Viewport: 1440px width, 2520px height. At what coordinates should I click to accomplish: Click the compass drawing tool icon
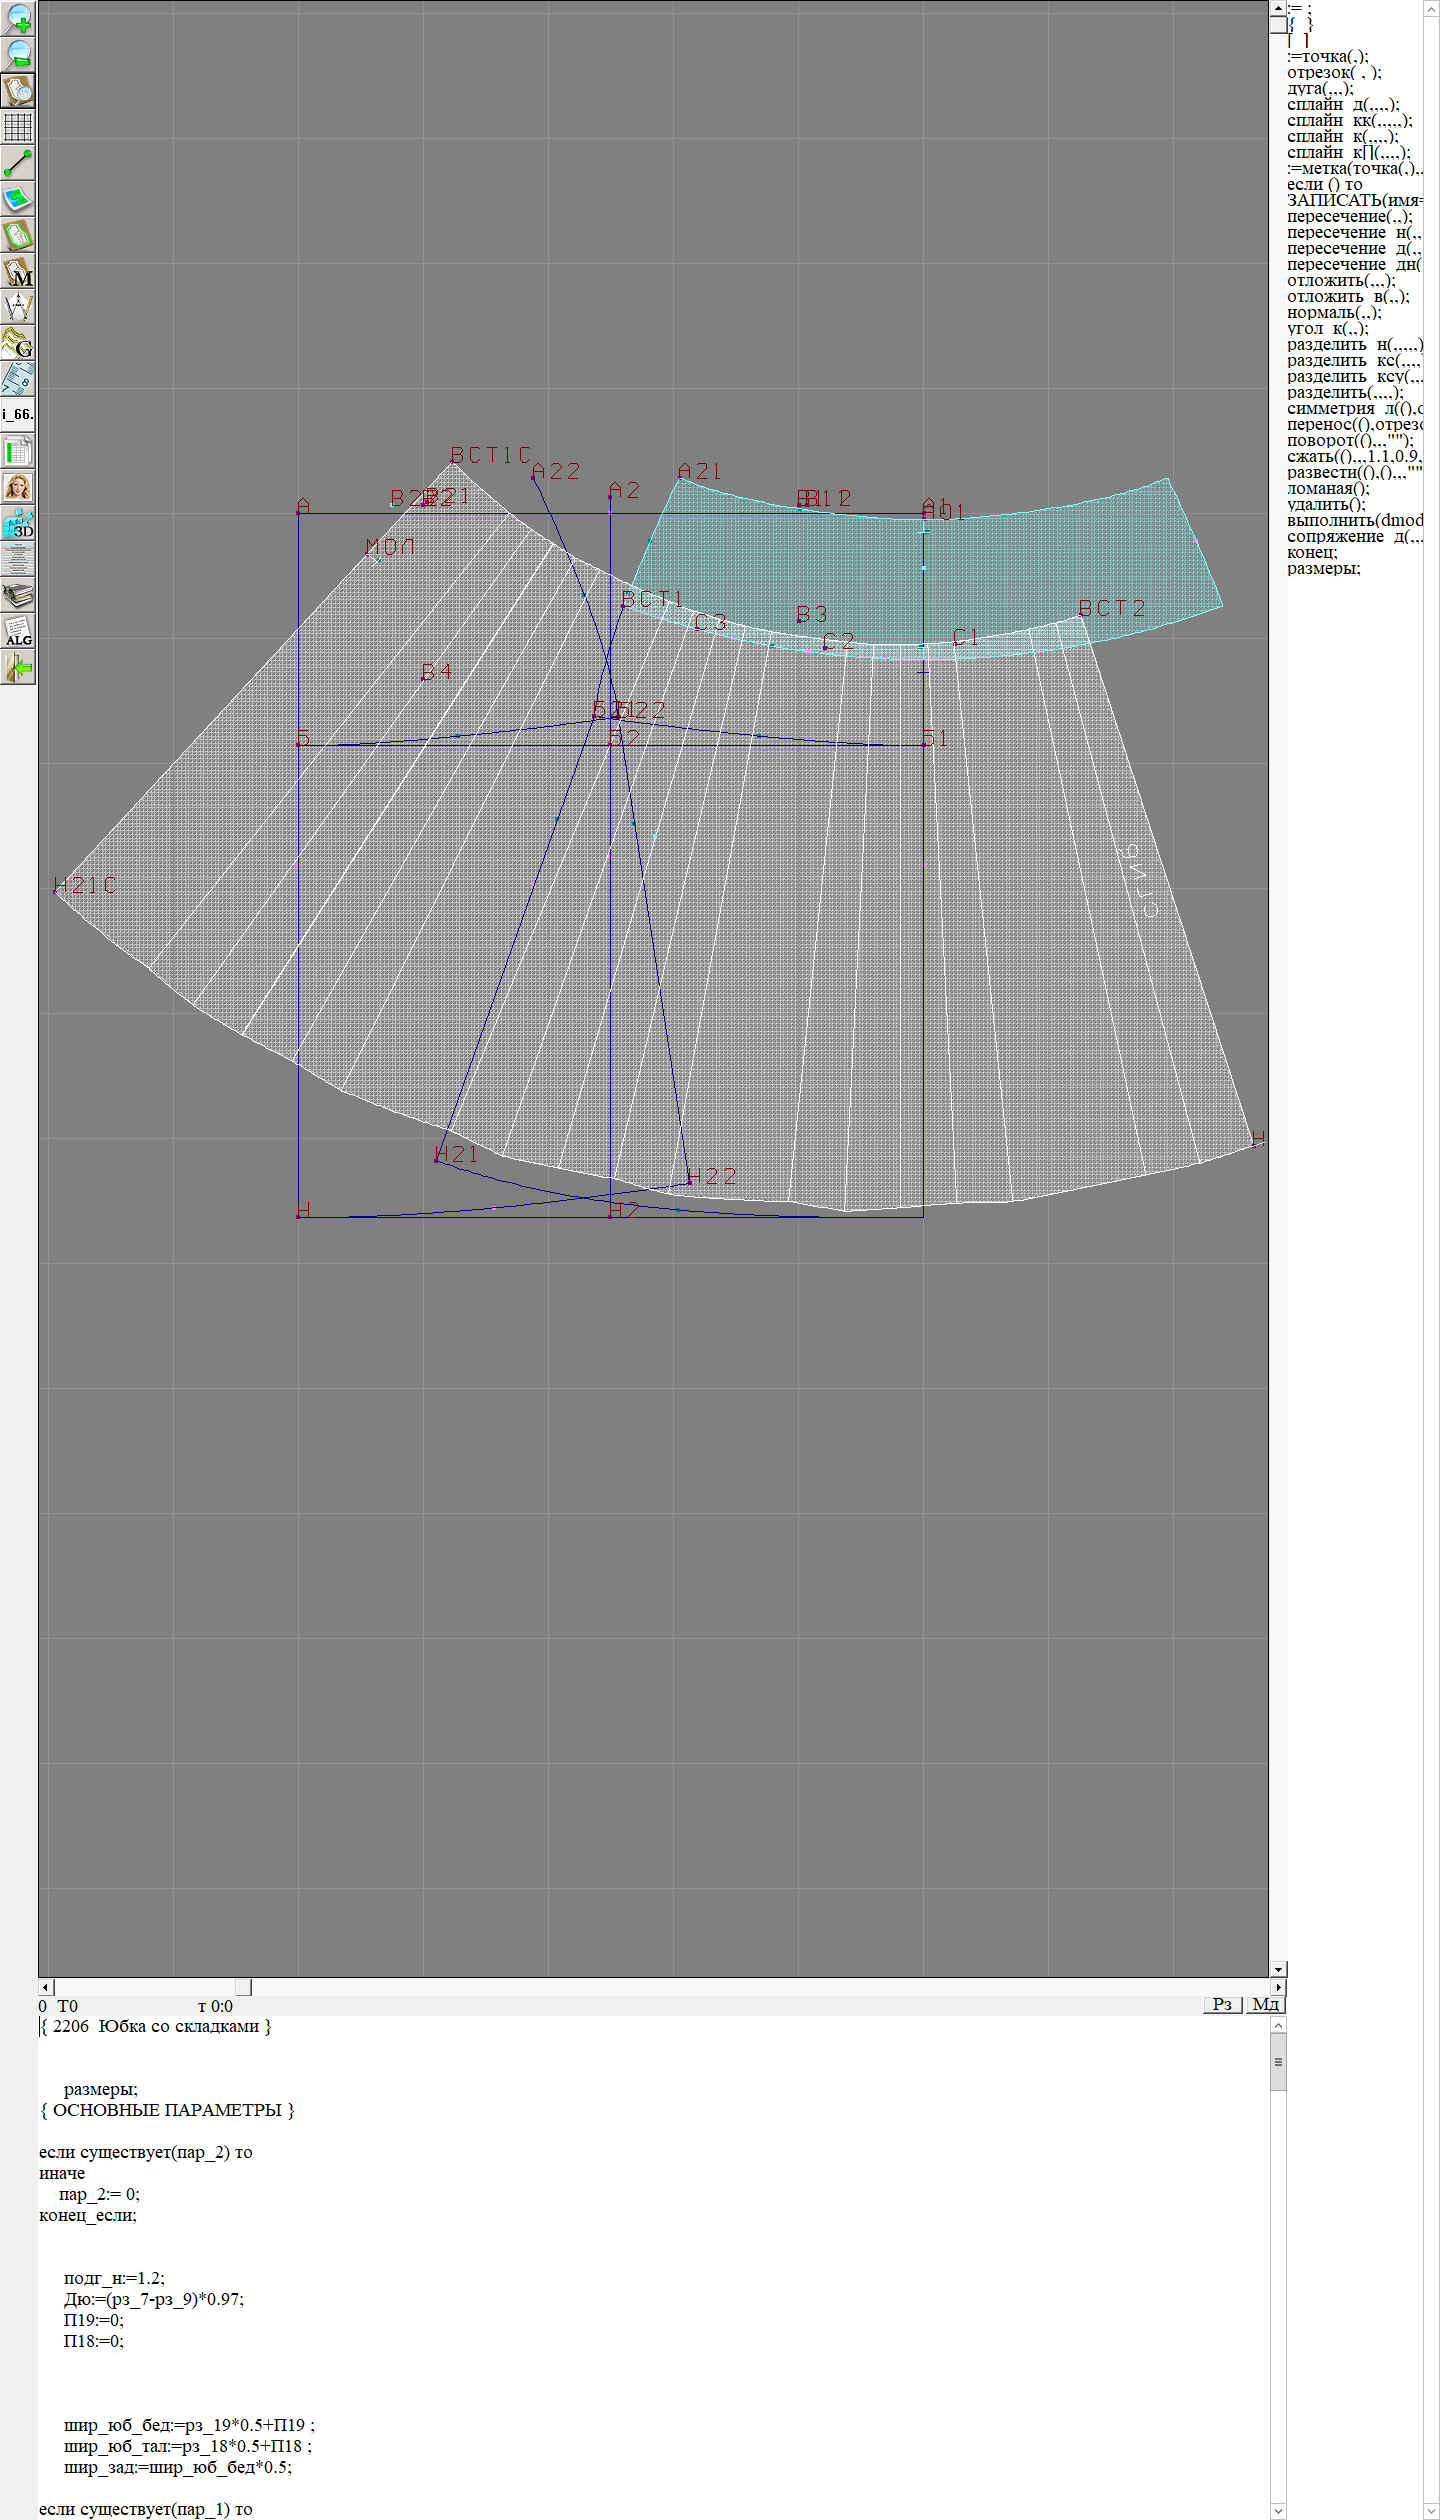point(18,307)
